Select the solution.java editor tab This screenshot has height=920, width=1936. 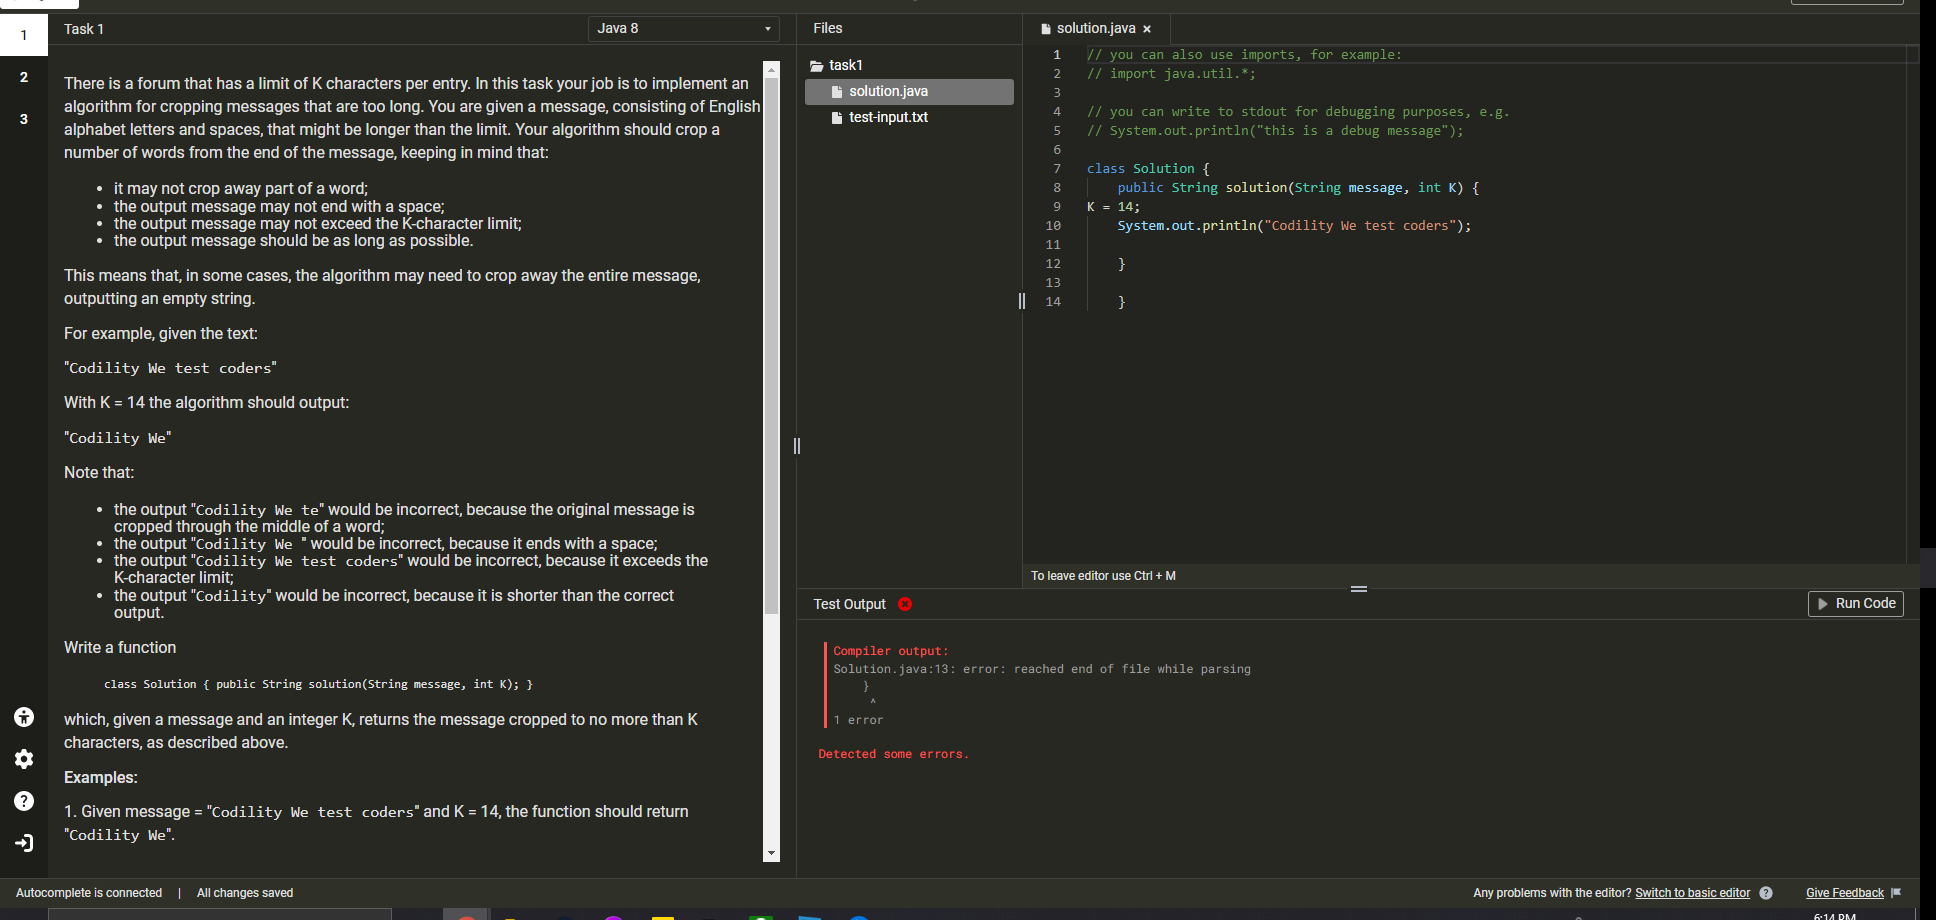pos(1096,29)
